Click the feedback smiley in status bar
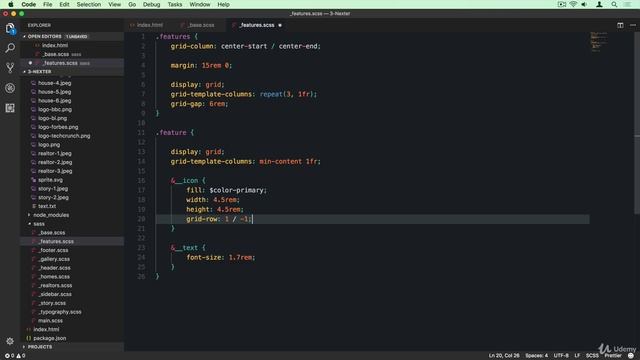 [x=631, y=356]
